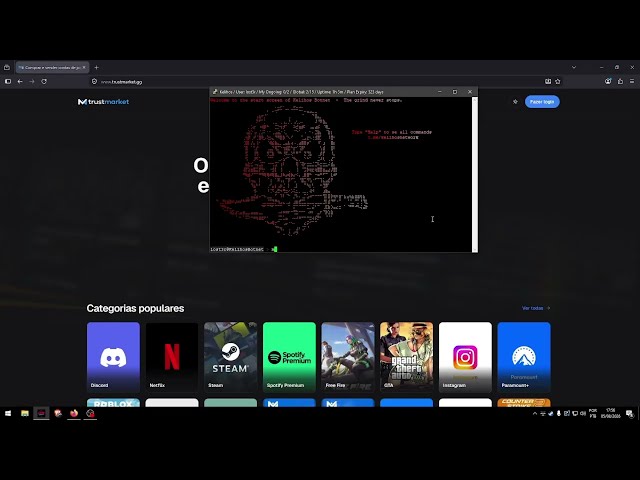Open the GTA category card
This screenshot has height=480, width=640.
pos(407,357)
